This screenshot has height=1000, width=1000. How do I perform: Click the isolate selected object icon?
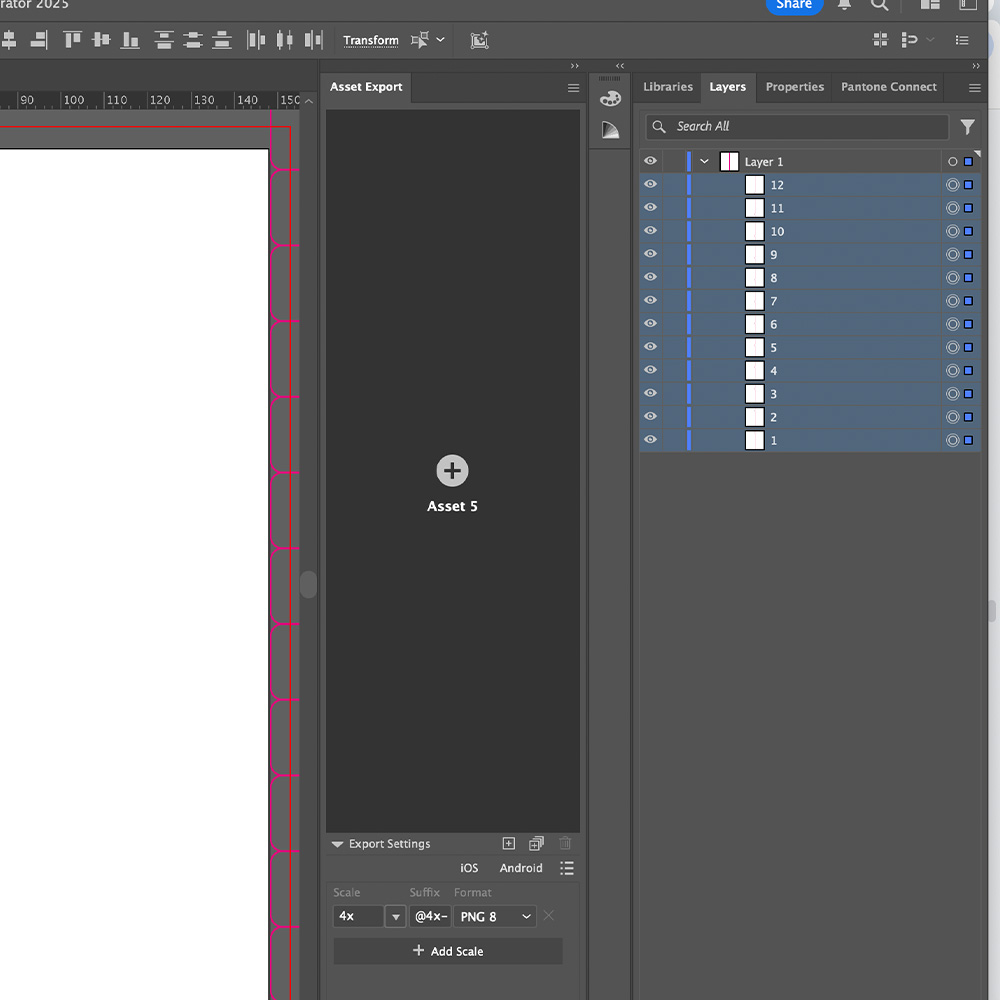tap(479, 40)
